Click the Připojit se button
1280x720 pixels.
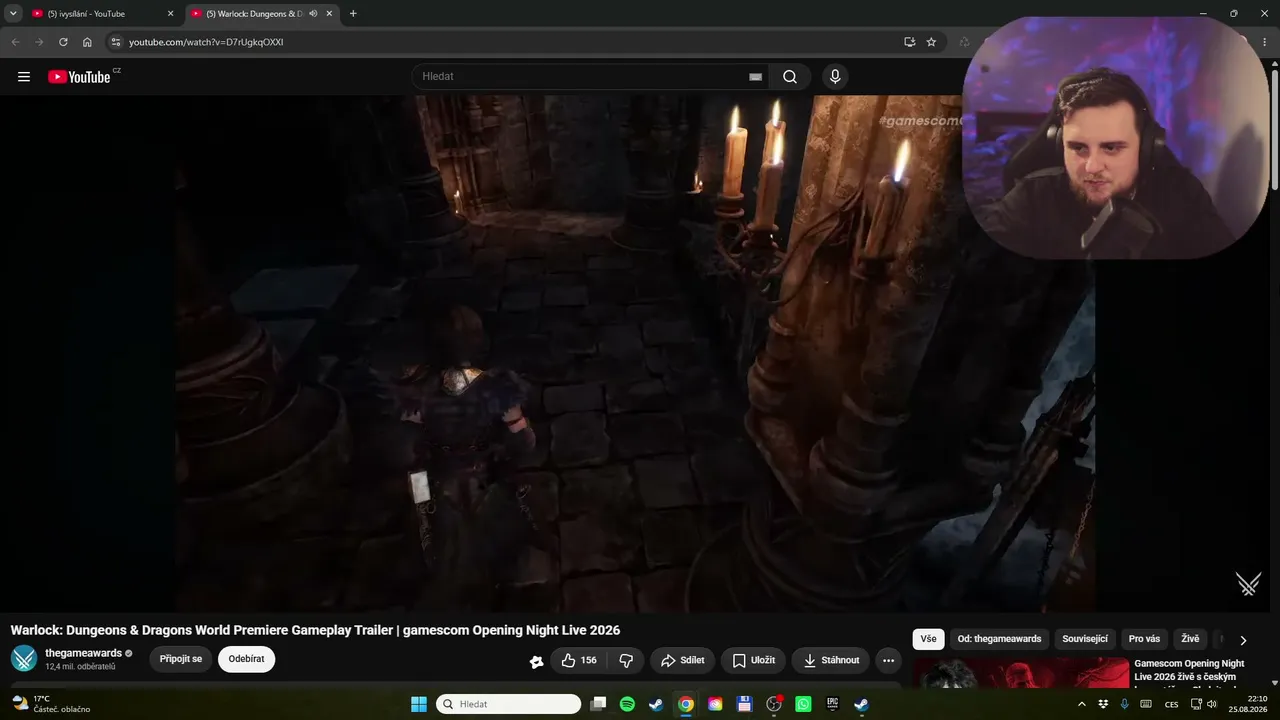point(181,659)
